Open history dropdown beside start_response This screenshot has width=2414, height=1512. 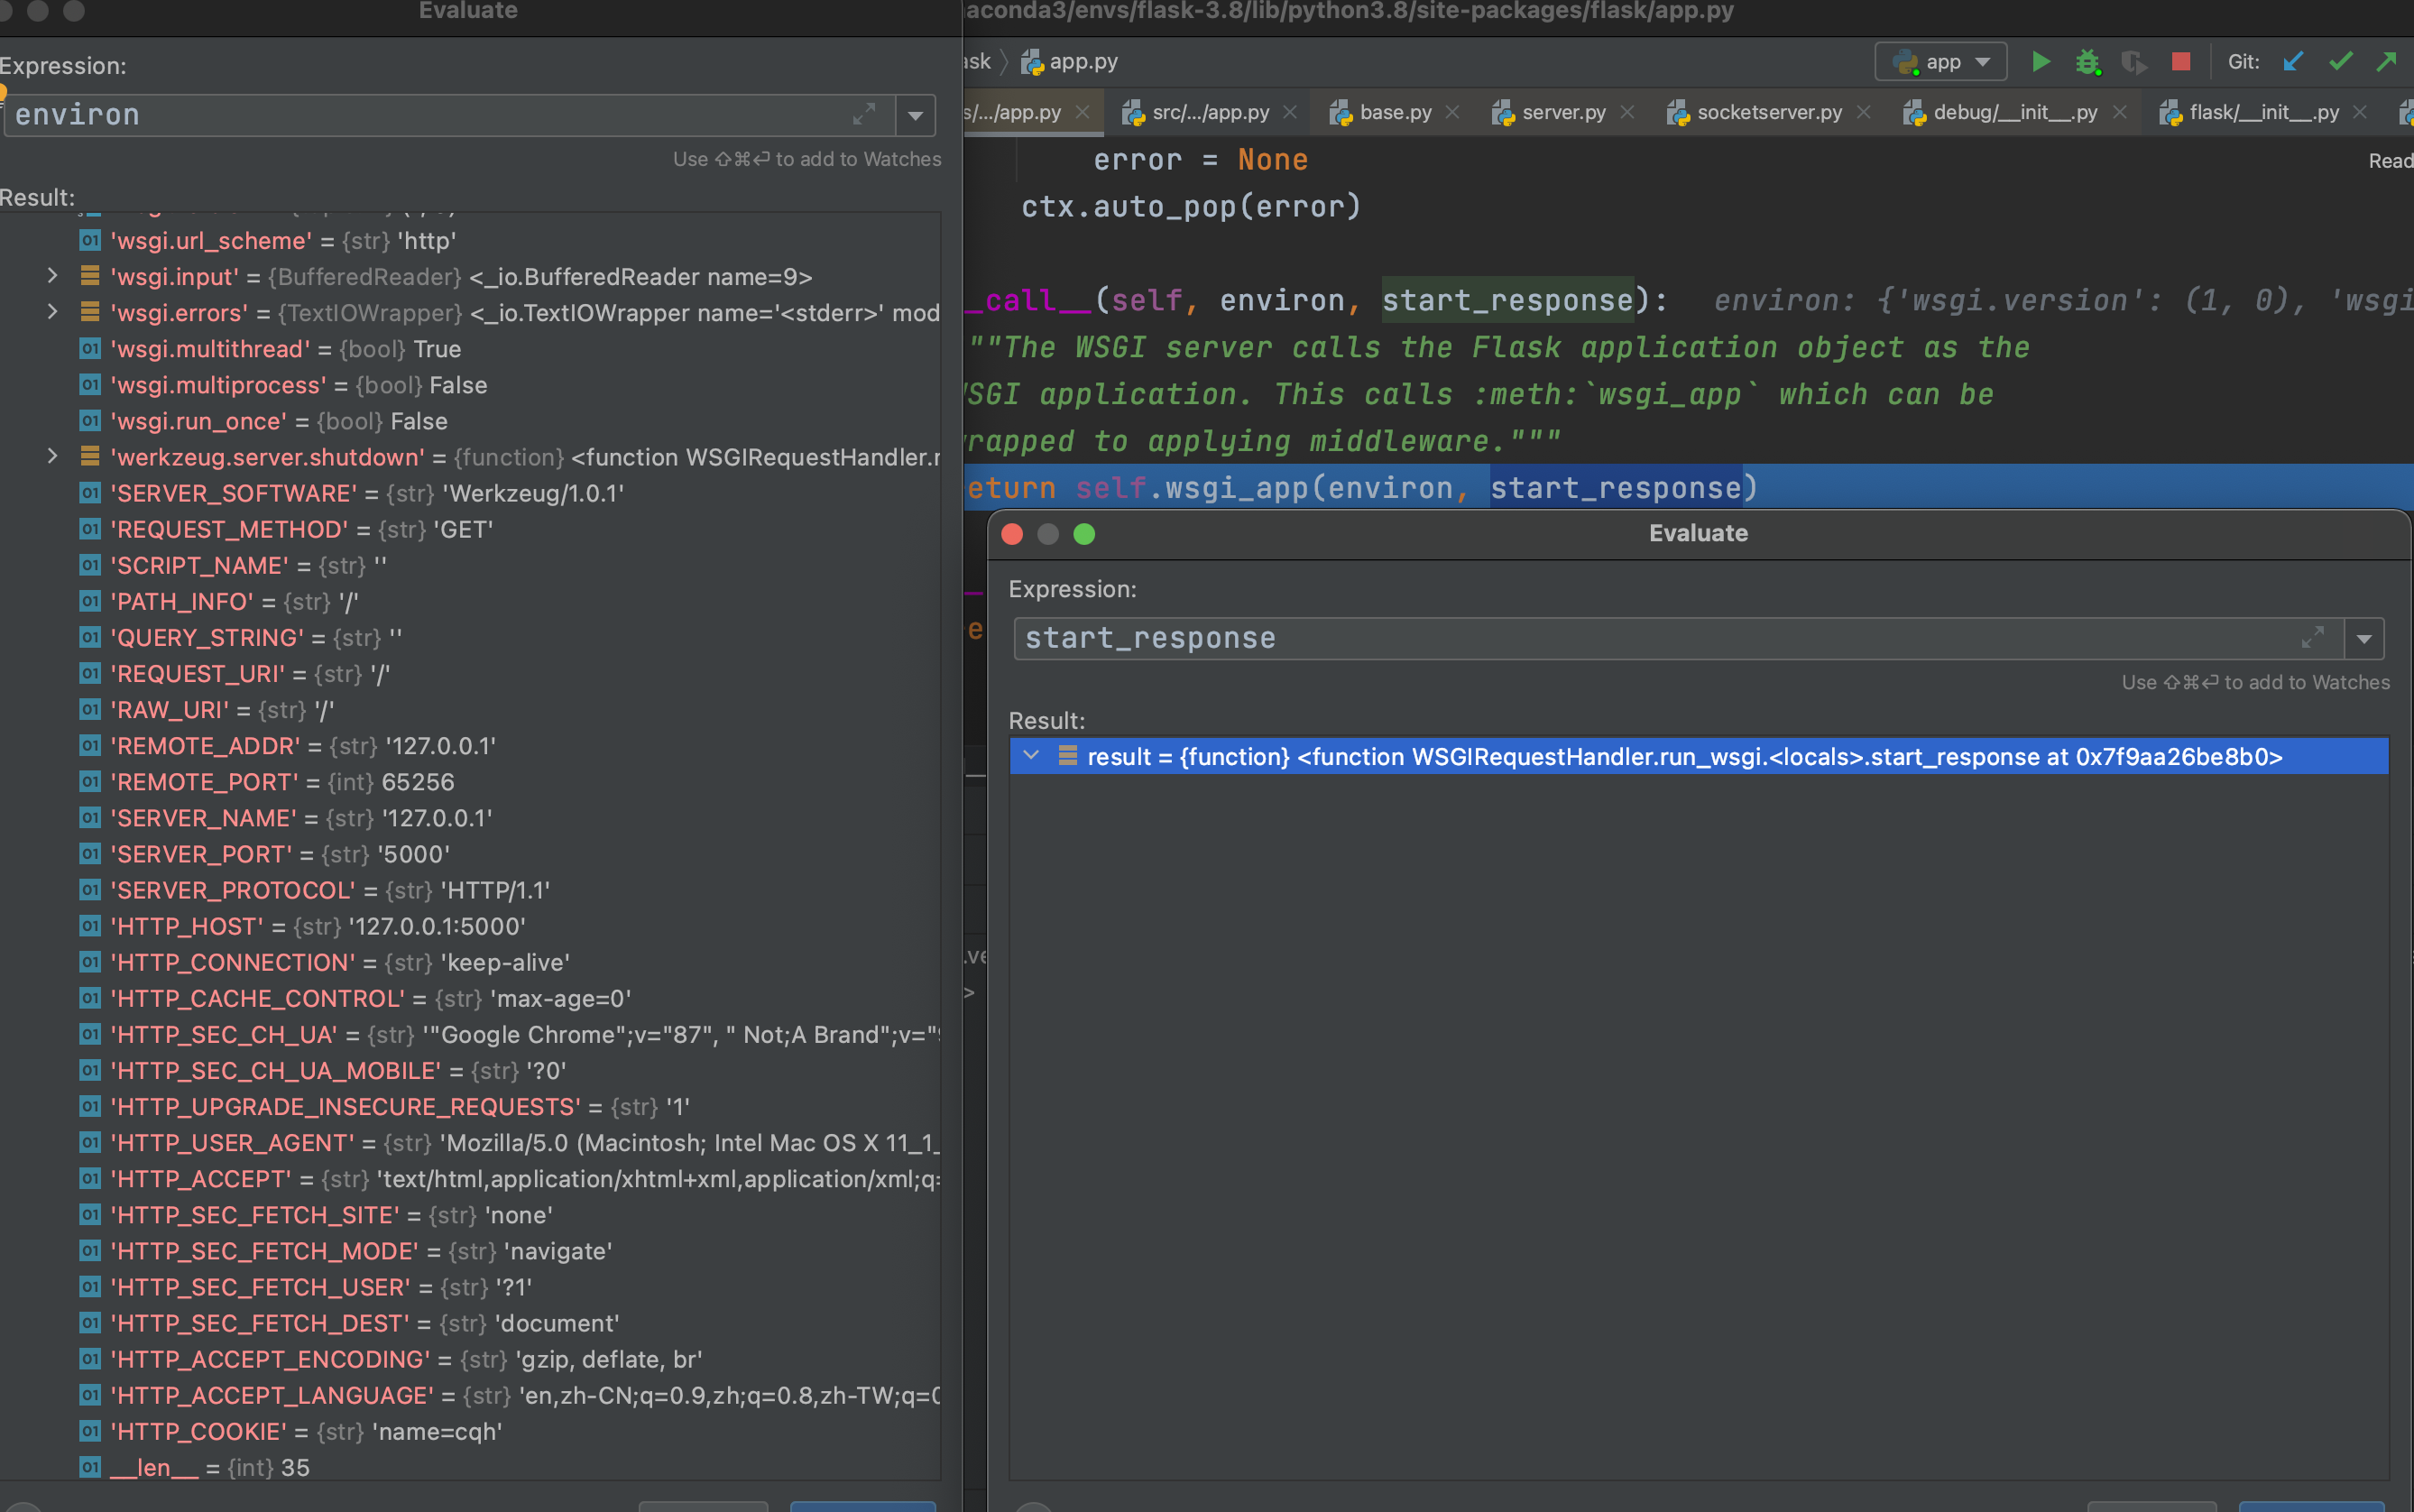point(2364,638)
